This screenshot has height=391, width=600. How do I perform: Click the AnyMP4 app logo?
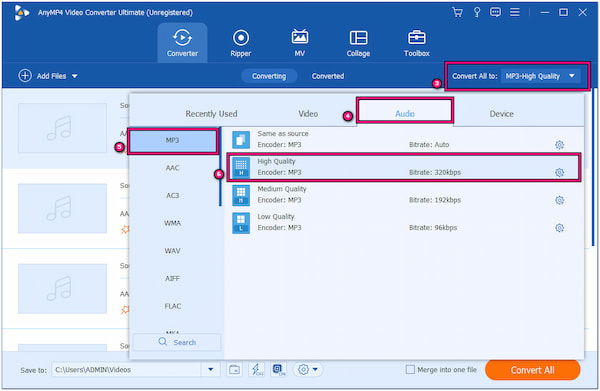[x=21, y=13]
